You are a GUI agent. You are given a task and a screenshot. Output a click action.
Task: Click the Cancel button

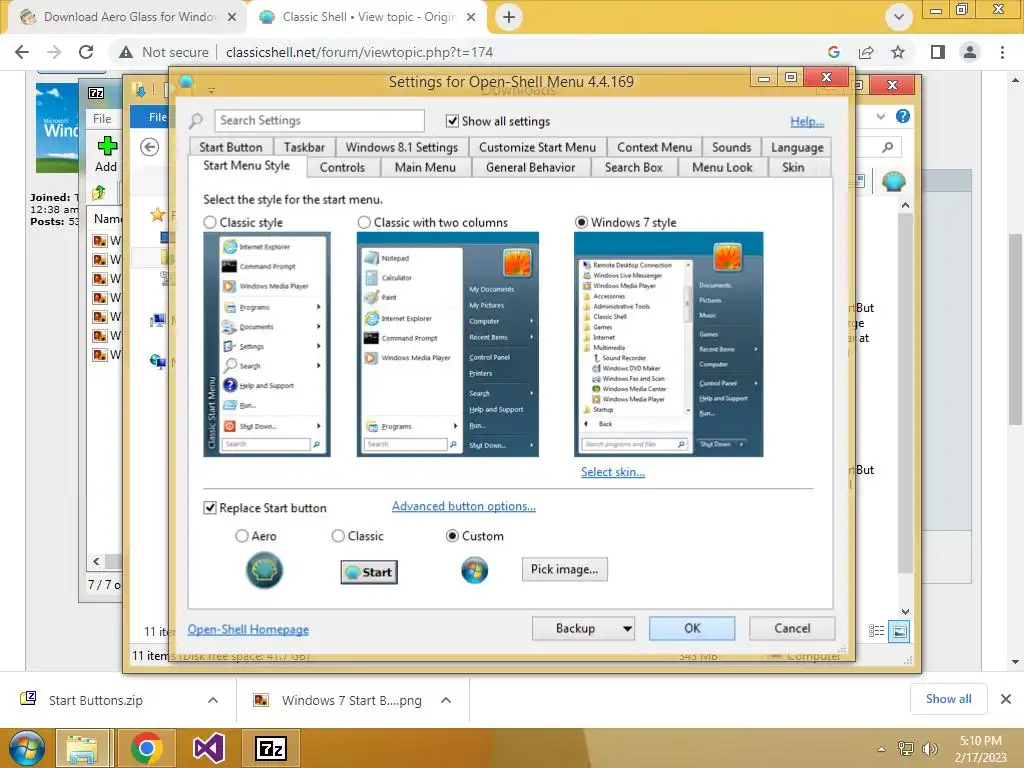tap(792, 628)
